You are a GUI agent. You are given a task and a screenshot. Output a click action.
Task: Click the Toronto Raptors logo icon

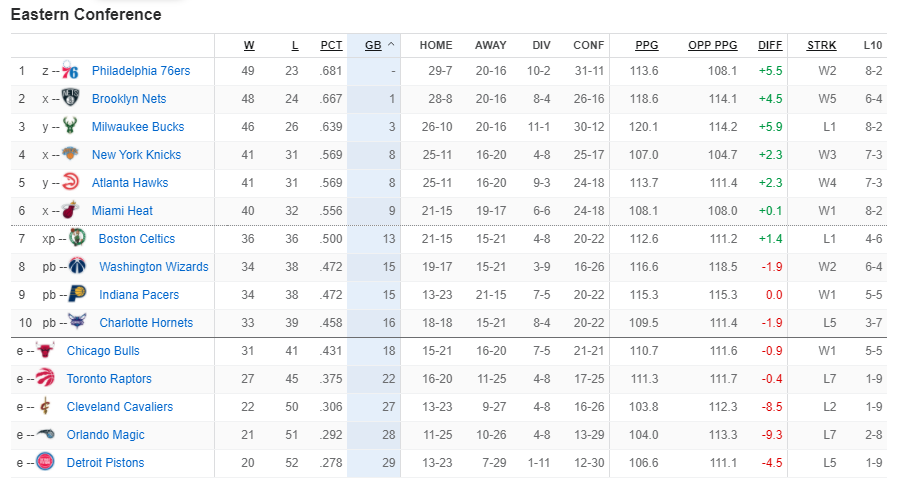45,379
